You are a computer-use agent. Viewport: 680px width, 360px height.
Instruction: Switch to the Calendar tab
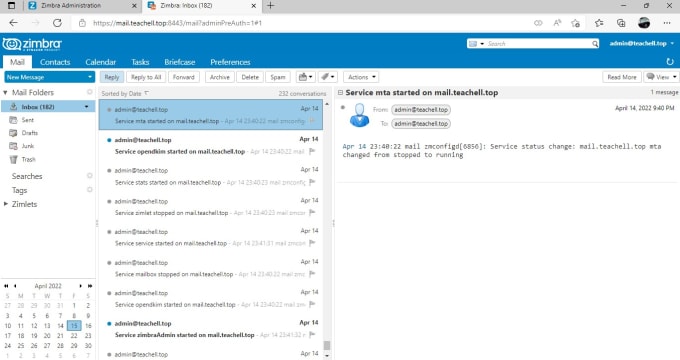click(x=101, y=62)
